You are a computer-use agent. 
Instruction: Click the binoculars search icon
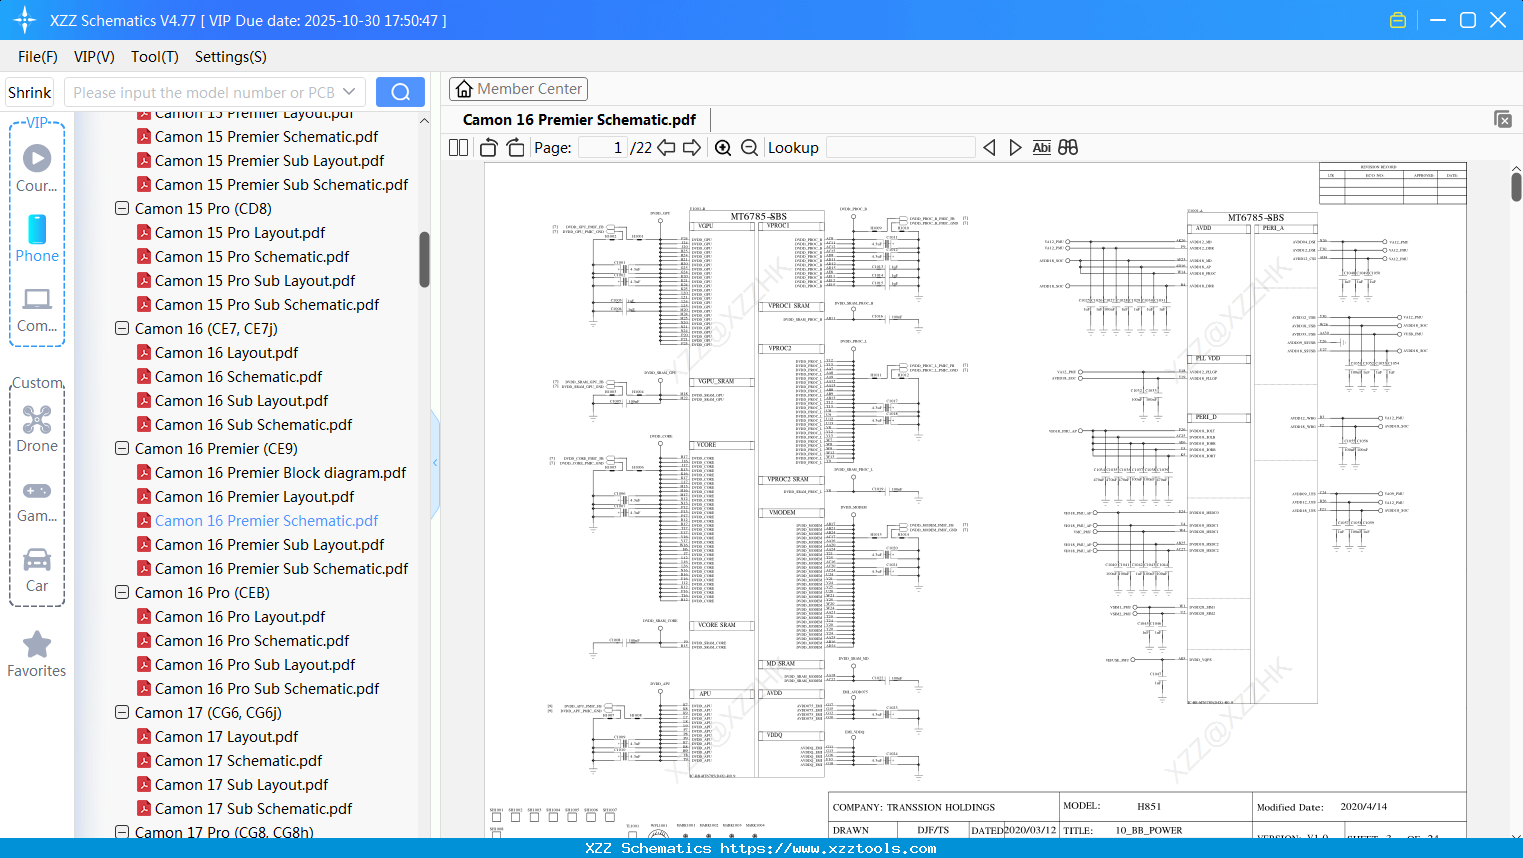(x=1068, y=147)
